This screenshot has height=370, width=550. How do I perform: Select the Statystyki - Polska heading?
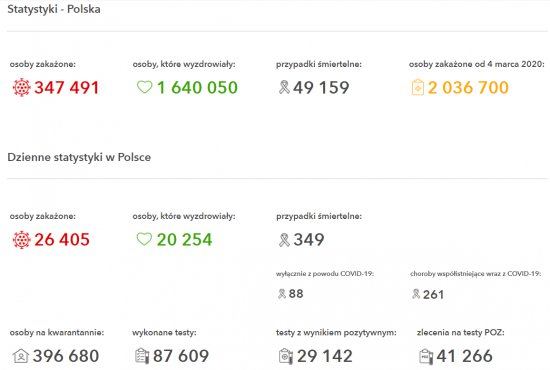[54, 9]
